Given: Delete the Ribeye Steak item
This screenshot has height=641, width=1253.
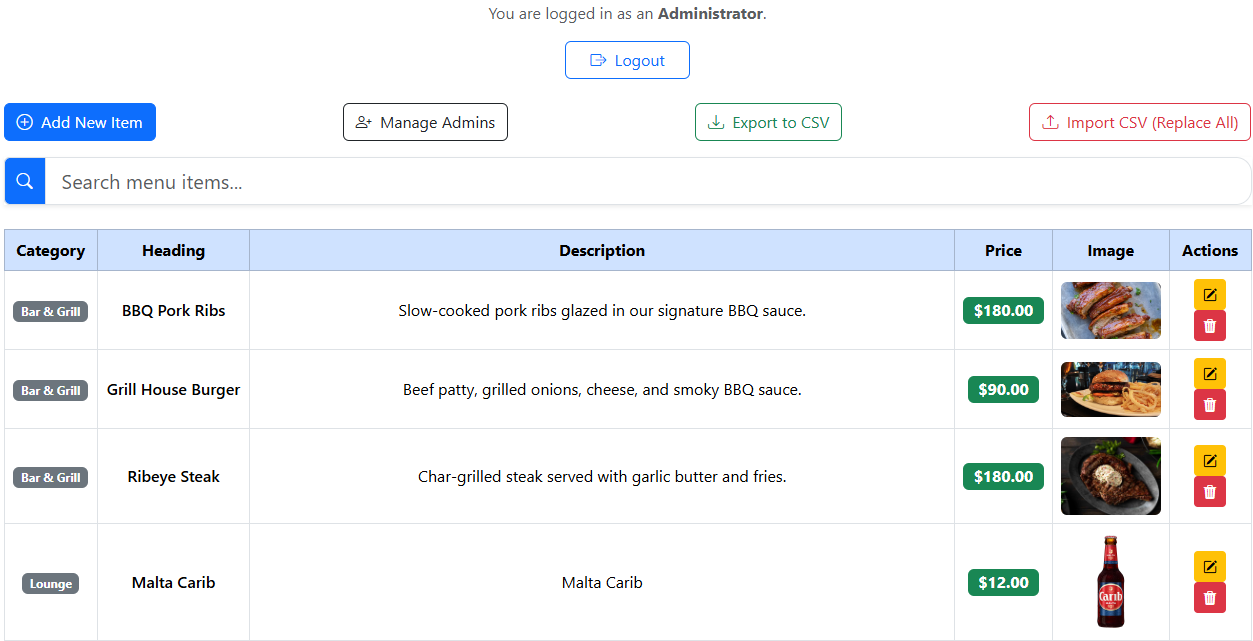Looking at the screenshot, I should pos(1209,491).
